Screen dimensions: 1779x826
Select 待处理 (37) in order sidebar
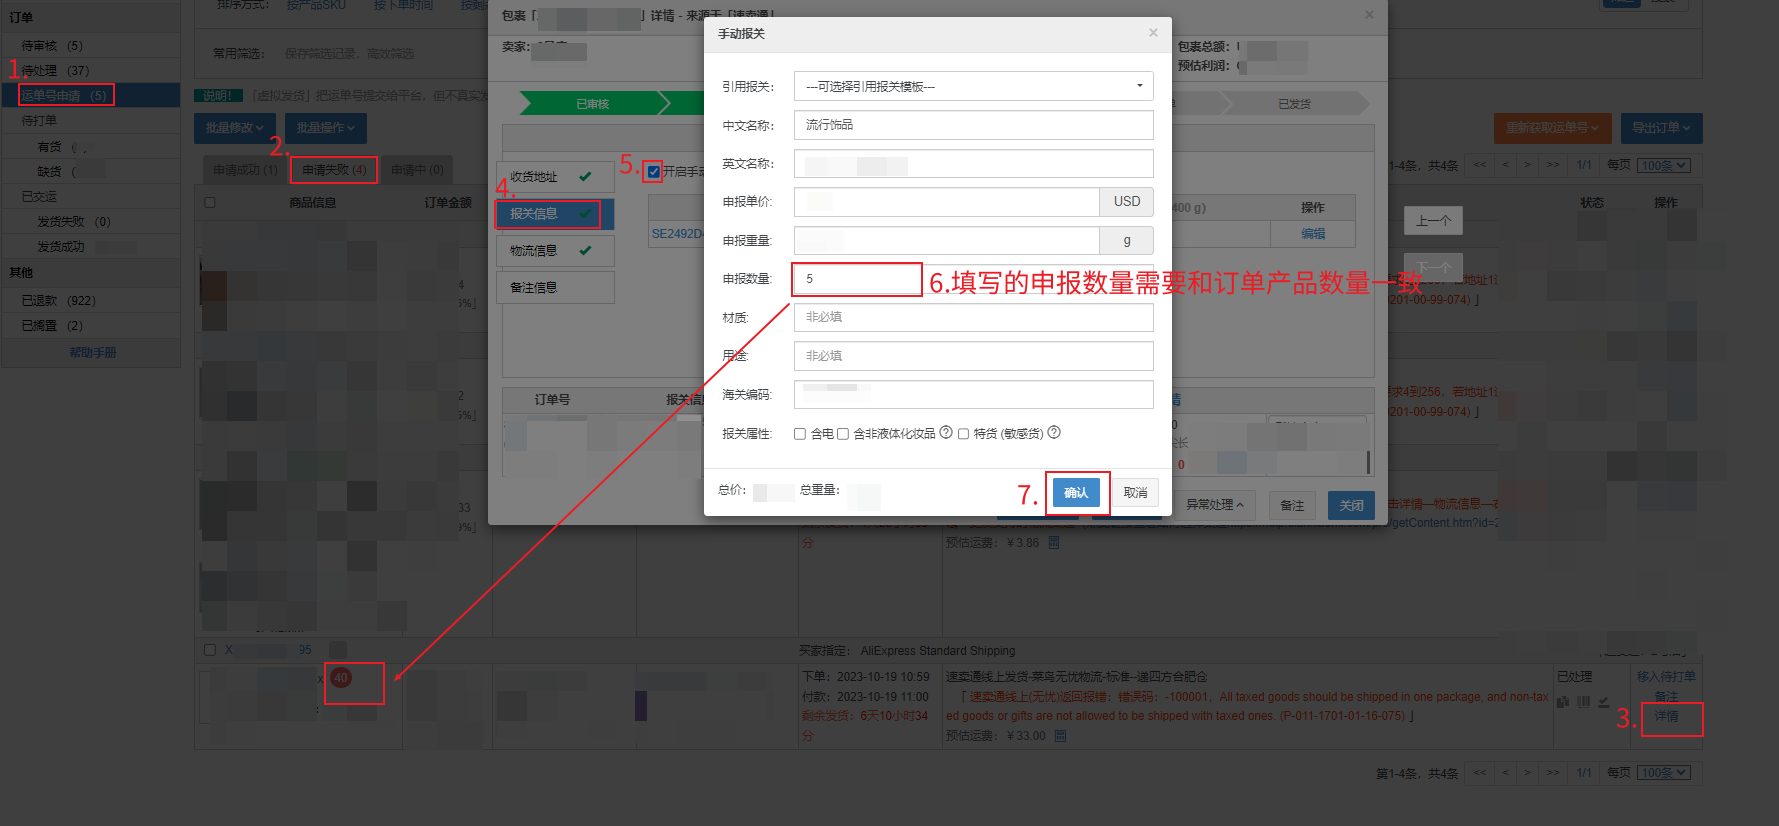(x=91, y=71)
